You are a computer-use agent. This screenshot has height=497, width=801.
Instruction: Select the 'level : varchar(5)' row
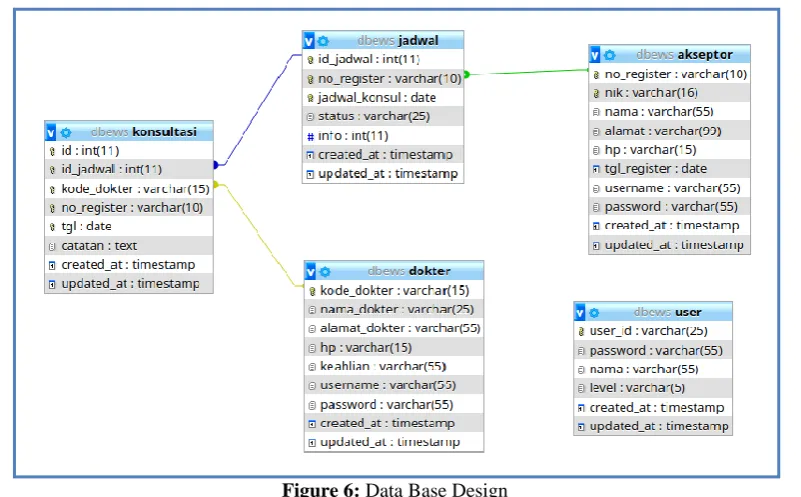[x=653, y=388]
